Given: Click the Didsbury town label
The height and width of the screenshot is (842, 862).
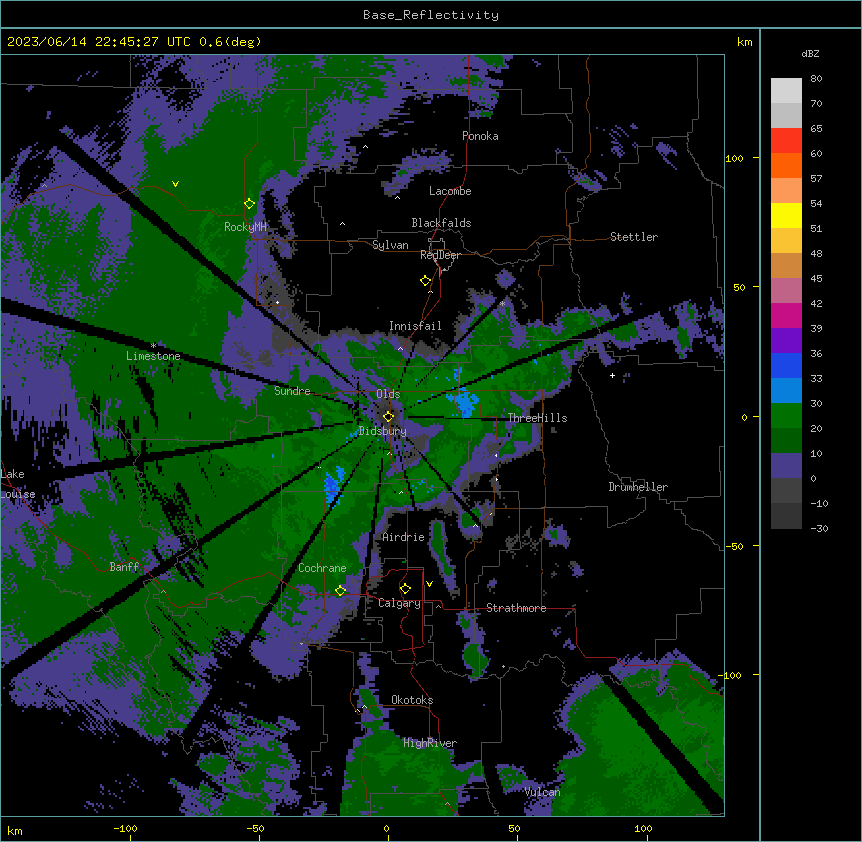Looking at the screenshot, I should (383, 431).
